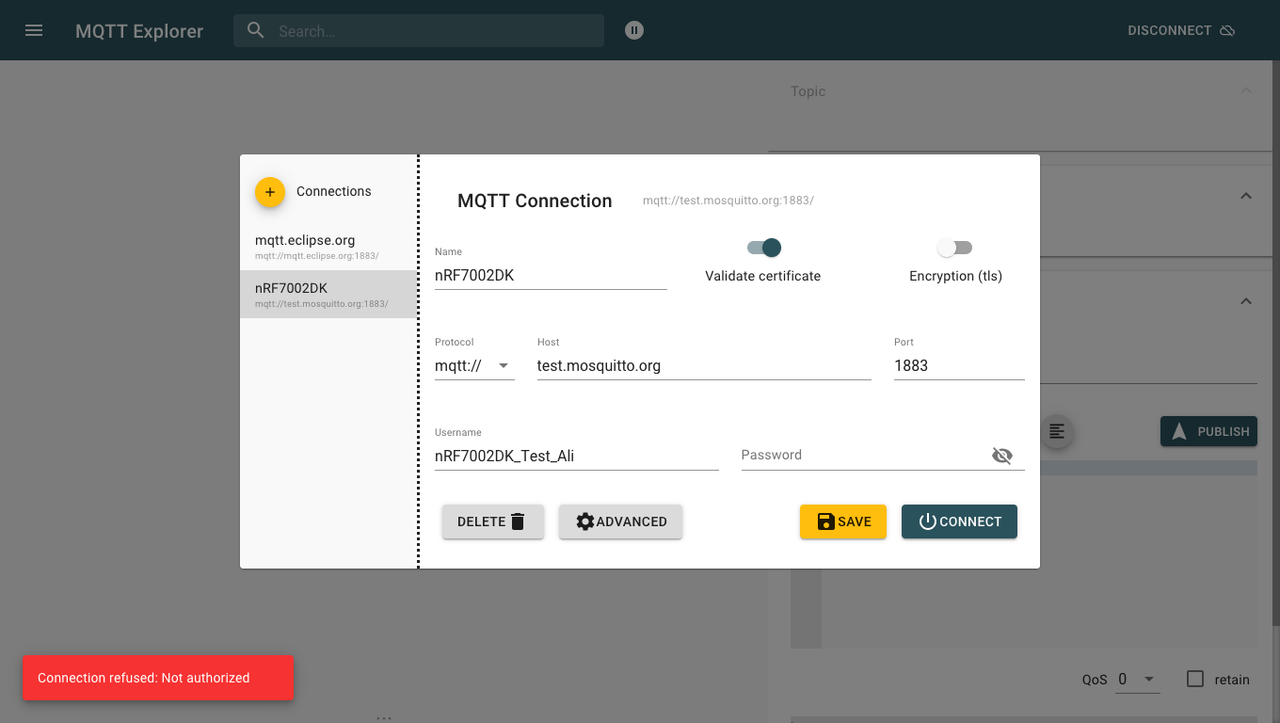1280x723 pixels.
Task: Click the align text format icon
Action: (x=1056, y=431)
